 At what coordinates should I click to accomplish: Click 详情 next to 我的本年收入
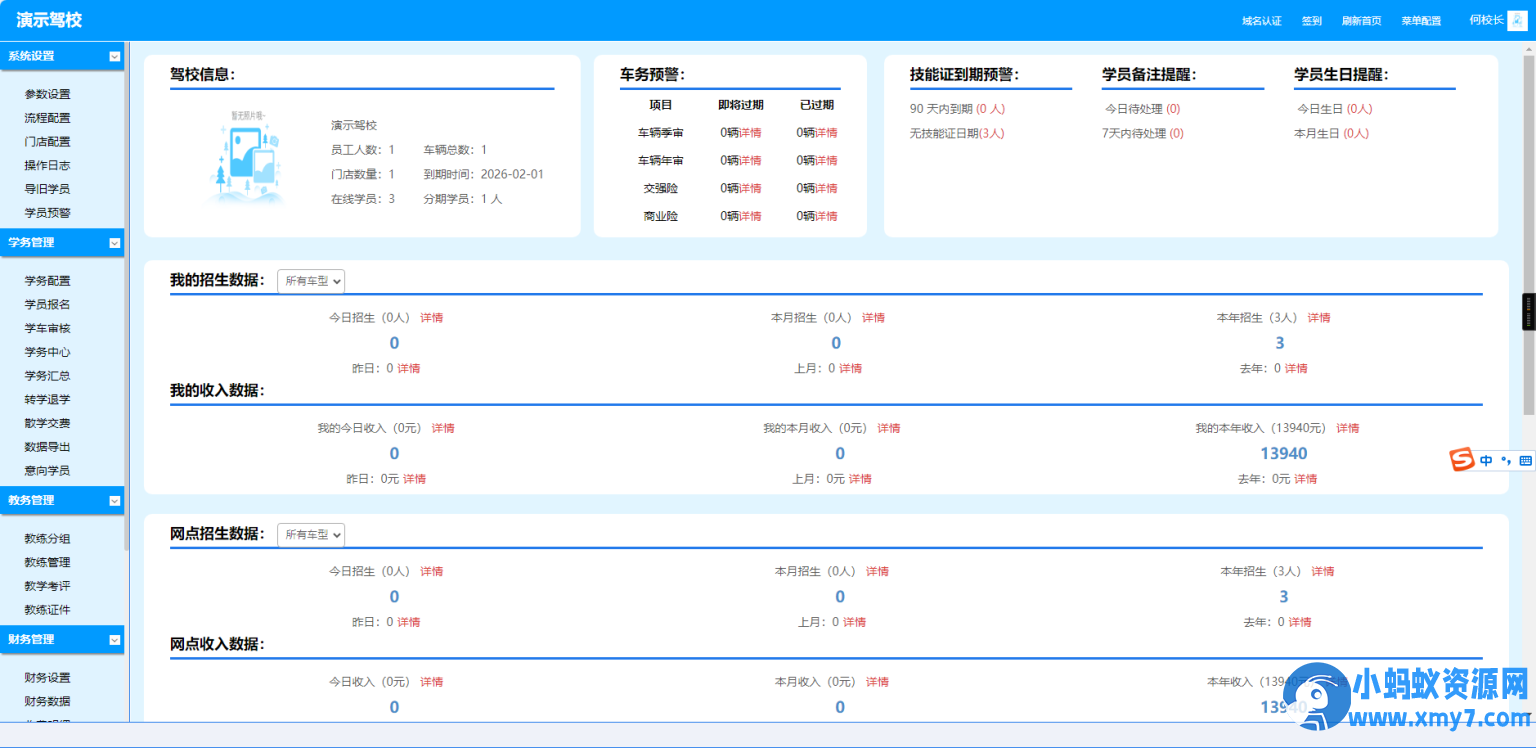pos(1346,427)
